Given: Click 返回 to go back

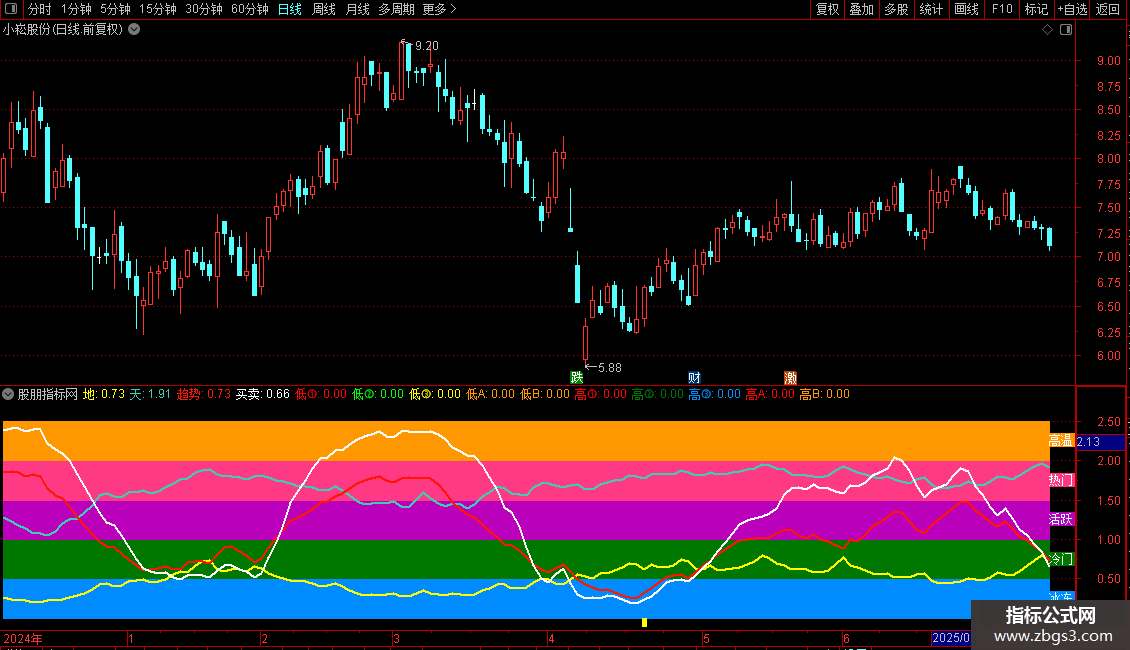Looking at the screenshot, I should point(1108,9).
